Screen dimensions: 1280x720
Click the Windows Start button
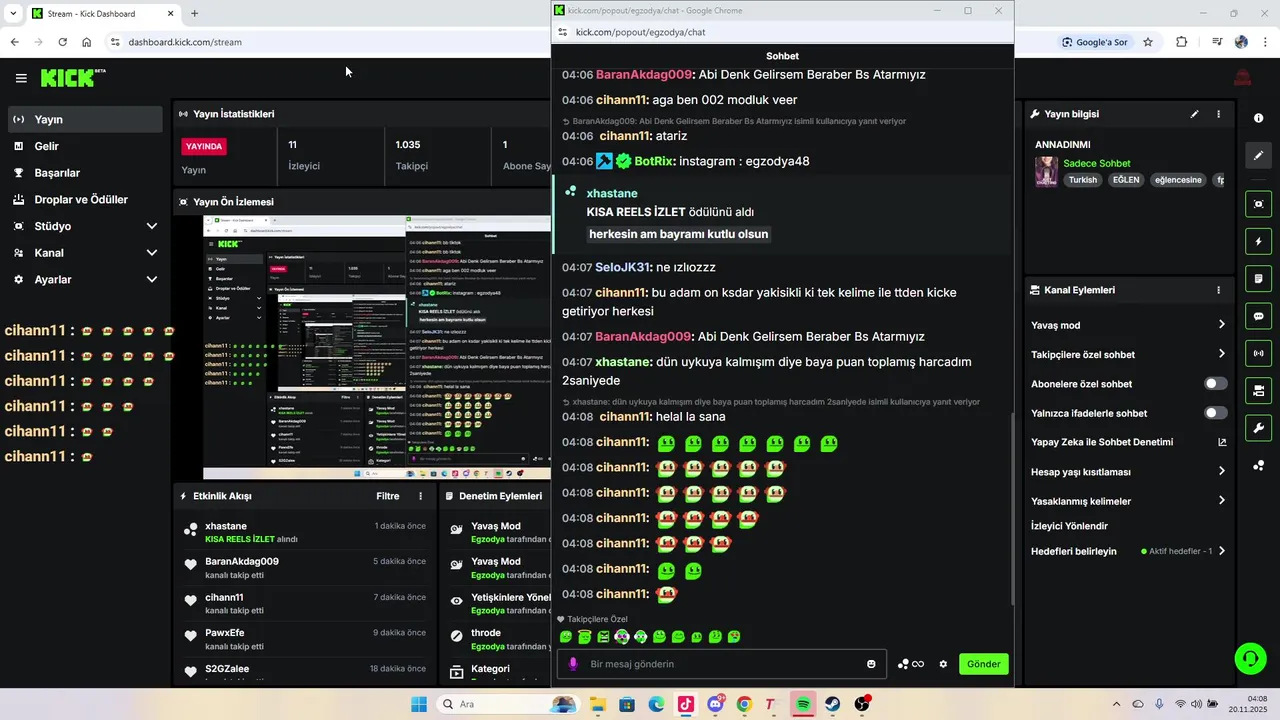pos(418,704)
